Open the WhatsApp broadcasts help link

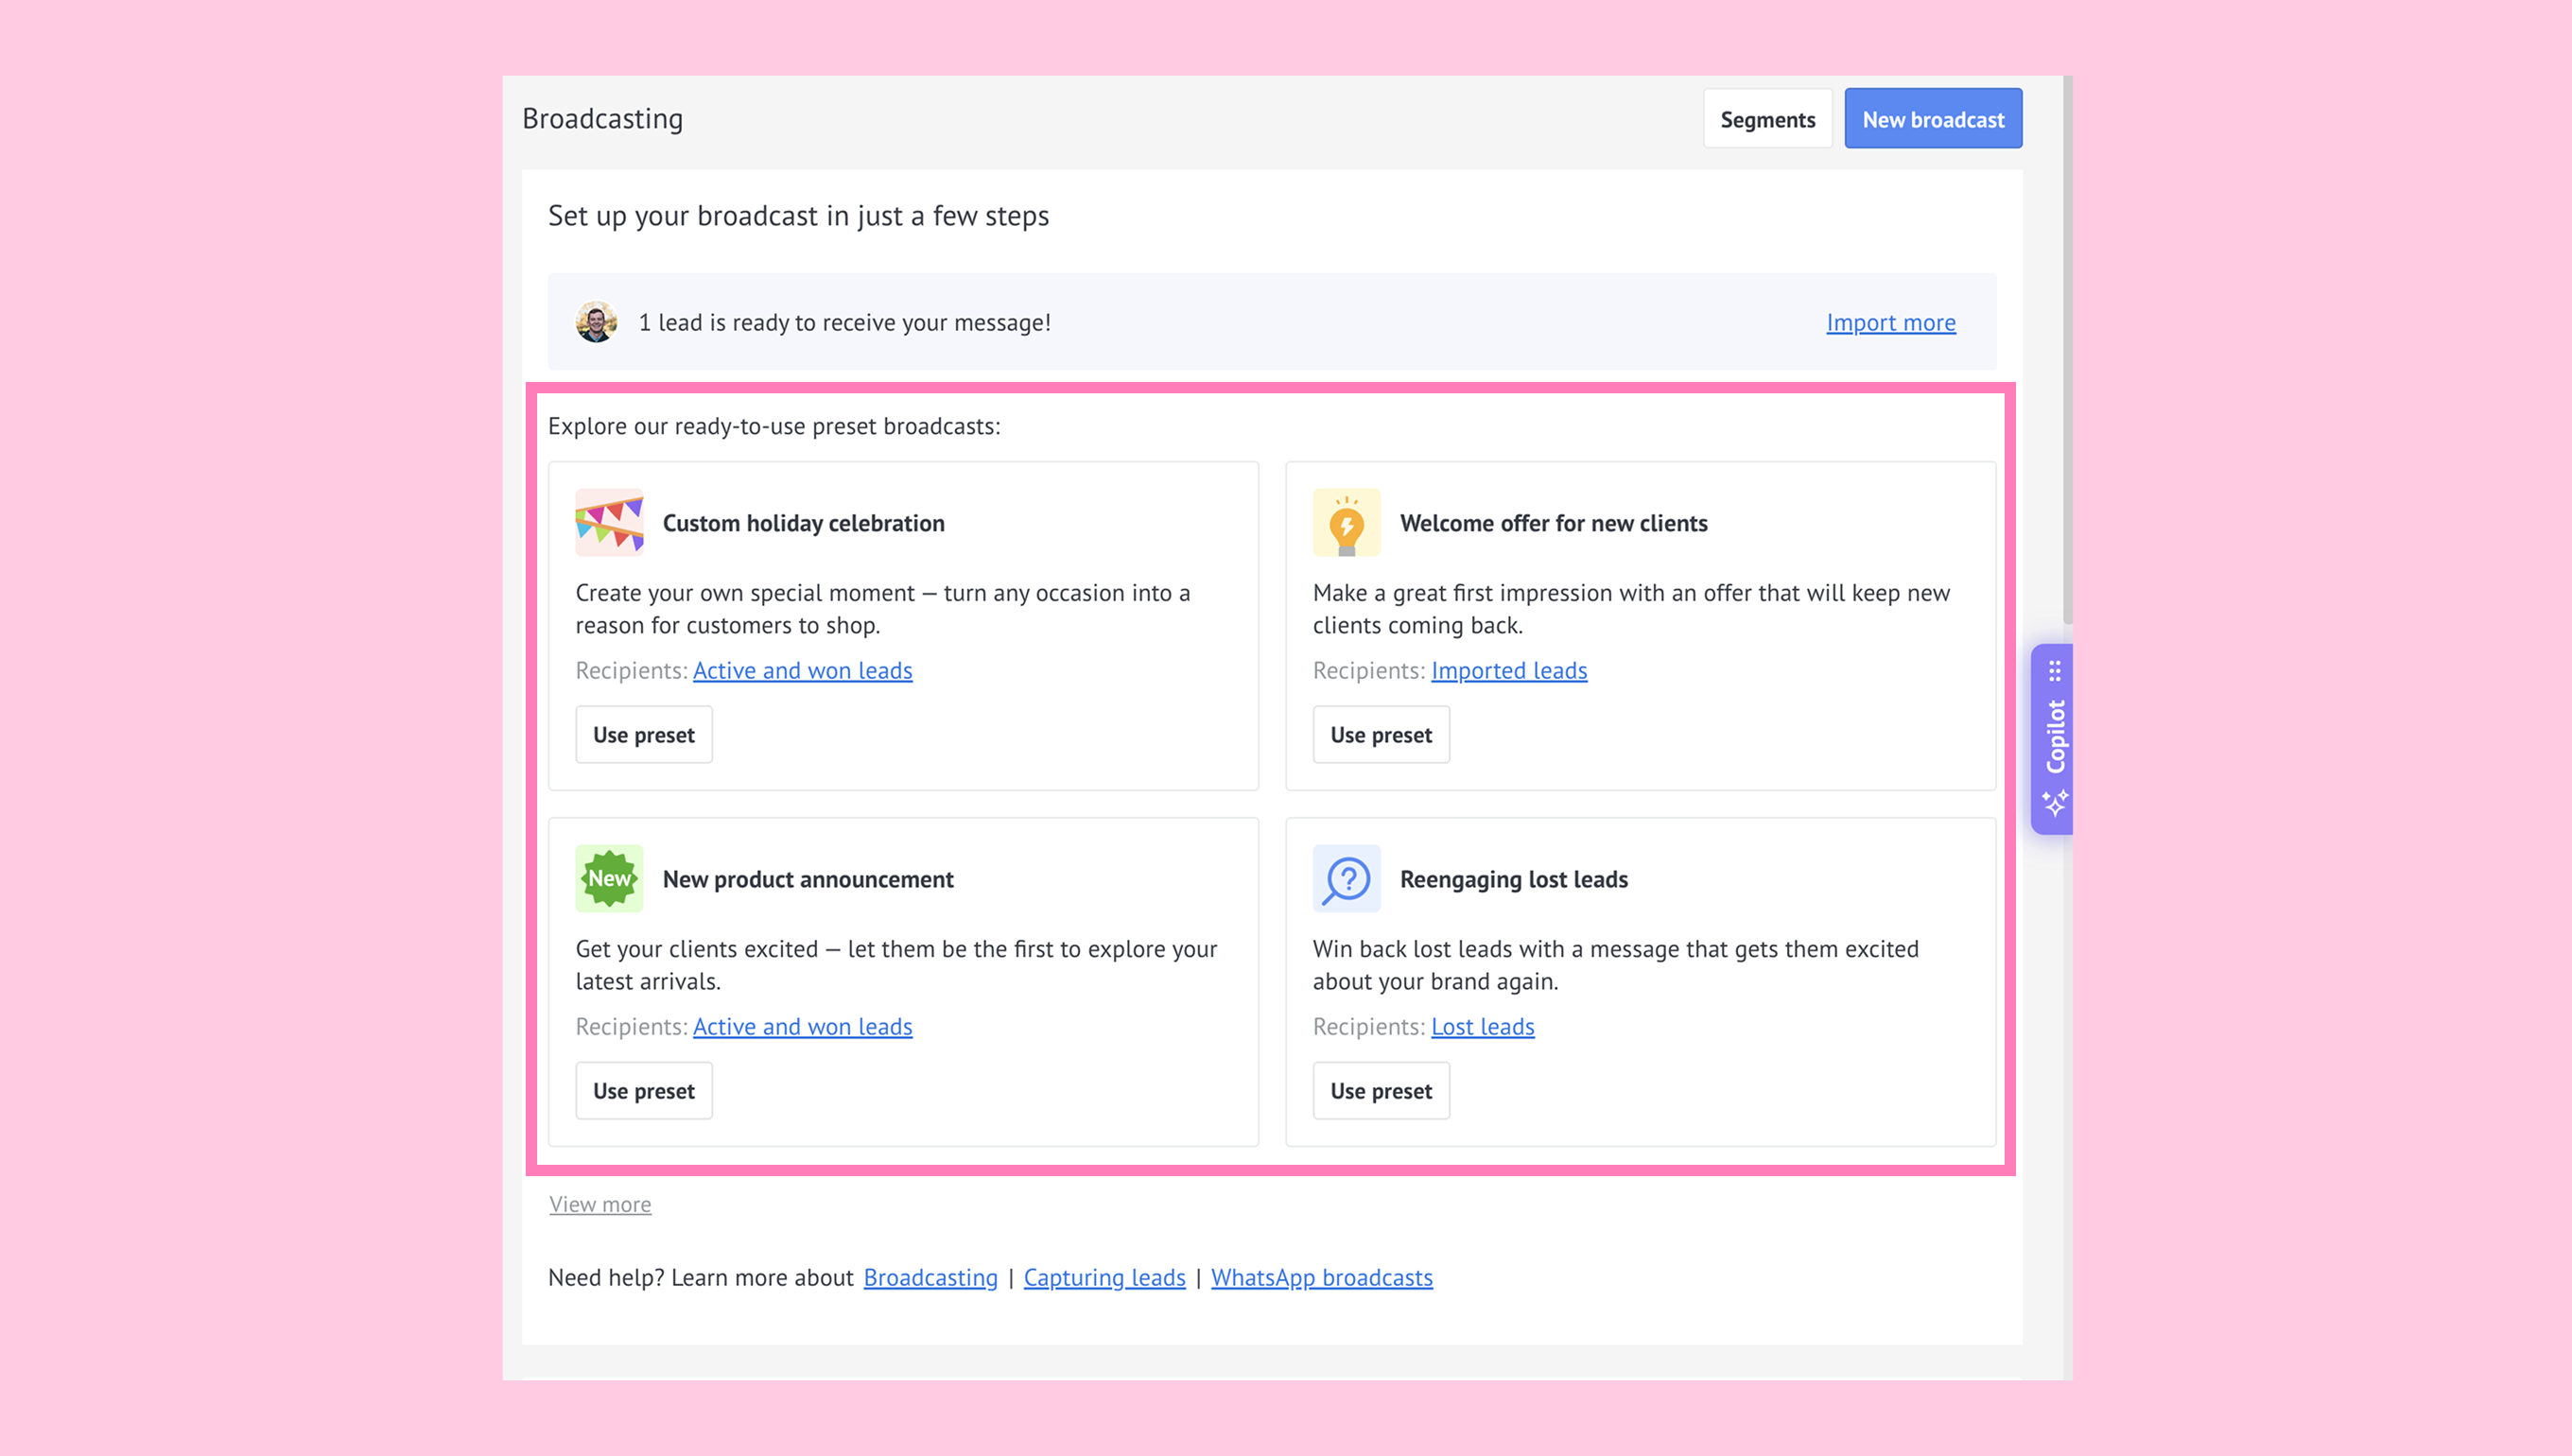click(1321, 1277)
